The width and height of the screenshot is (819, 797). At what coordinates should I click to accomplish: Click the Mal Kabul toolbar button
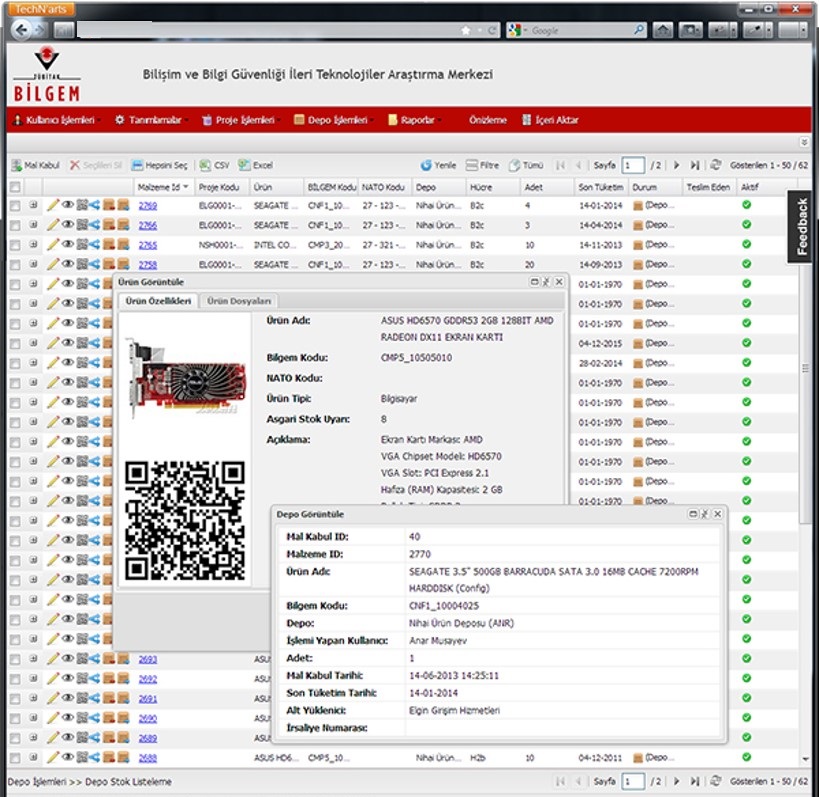pyautogui.click(x=35, y=166)
